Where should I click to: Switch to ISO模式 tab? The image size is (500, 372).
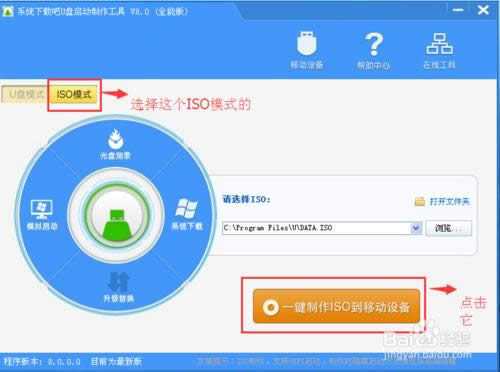pos(74,94)
